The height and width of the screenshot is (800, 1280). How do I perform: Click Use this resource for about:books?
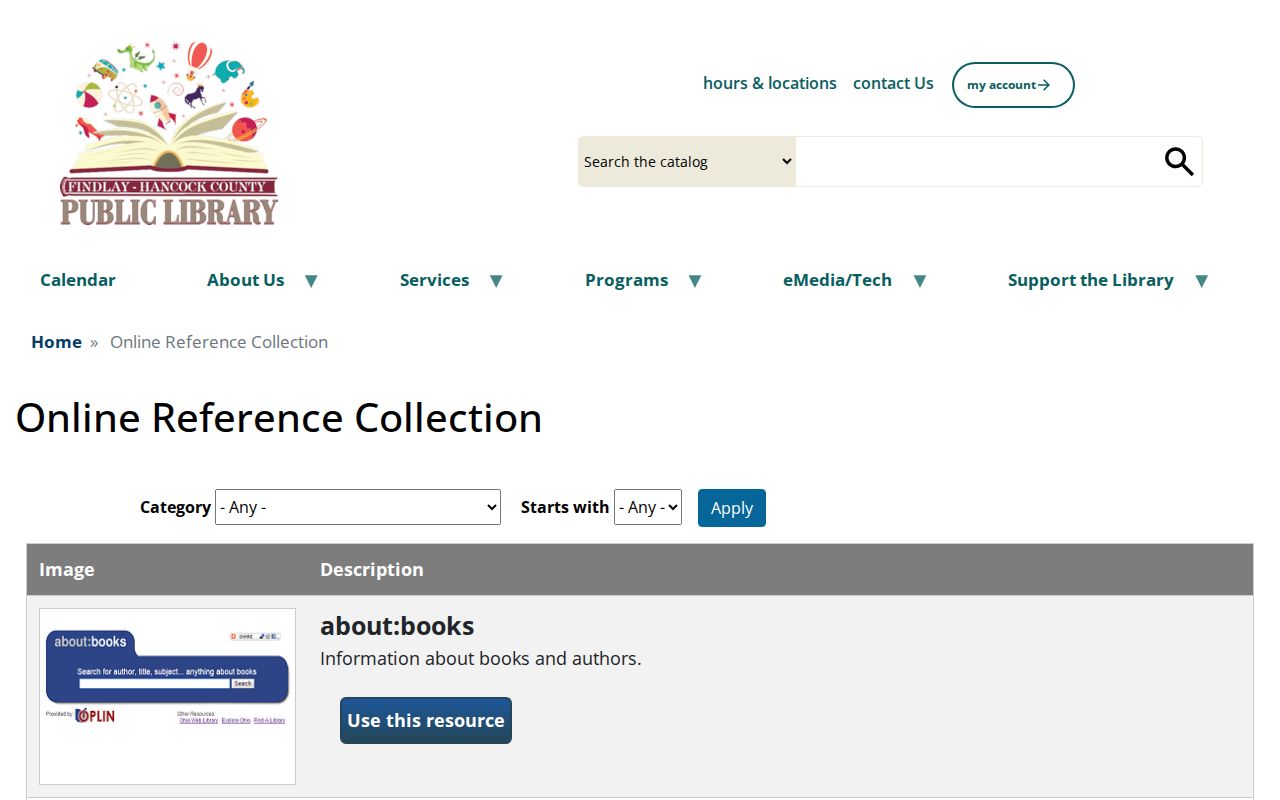(x=426, y=720)
